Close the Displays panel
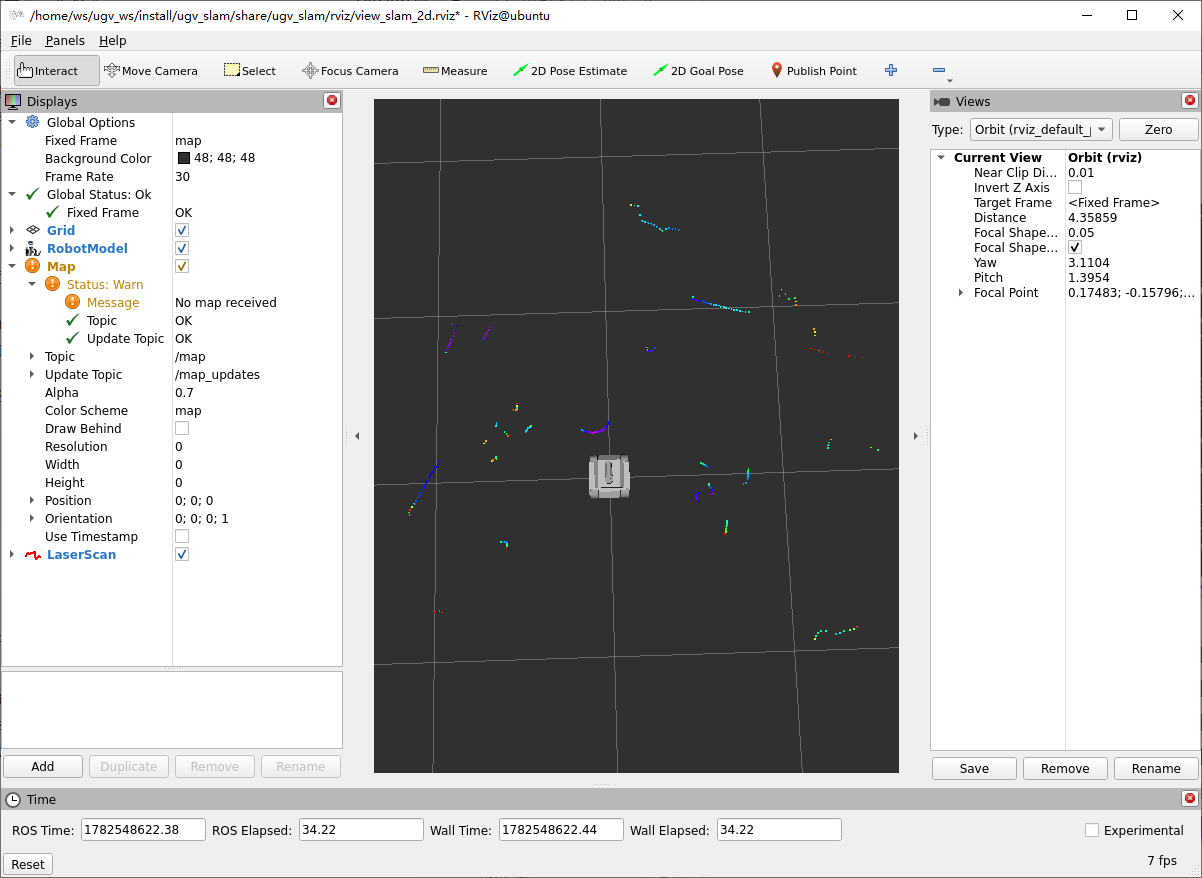1202x878 pixels. point(332,100)
